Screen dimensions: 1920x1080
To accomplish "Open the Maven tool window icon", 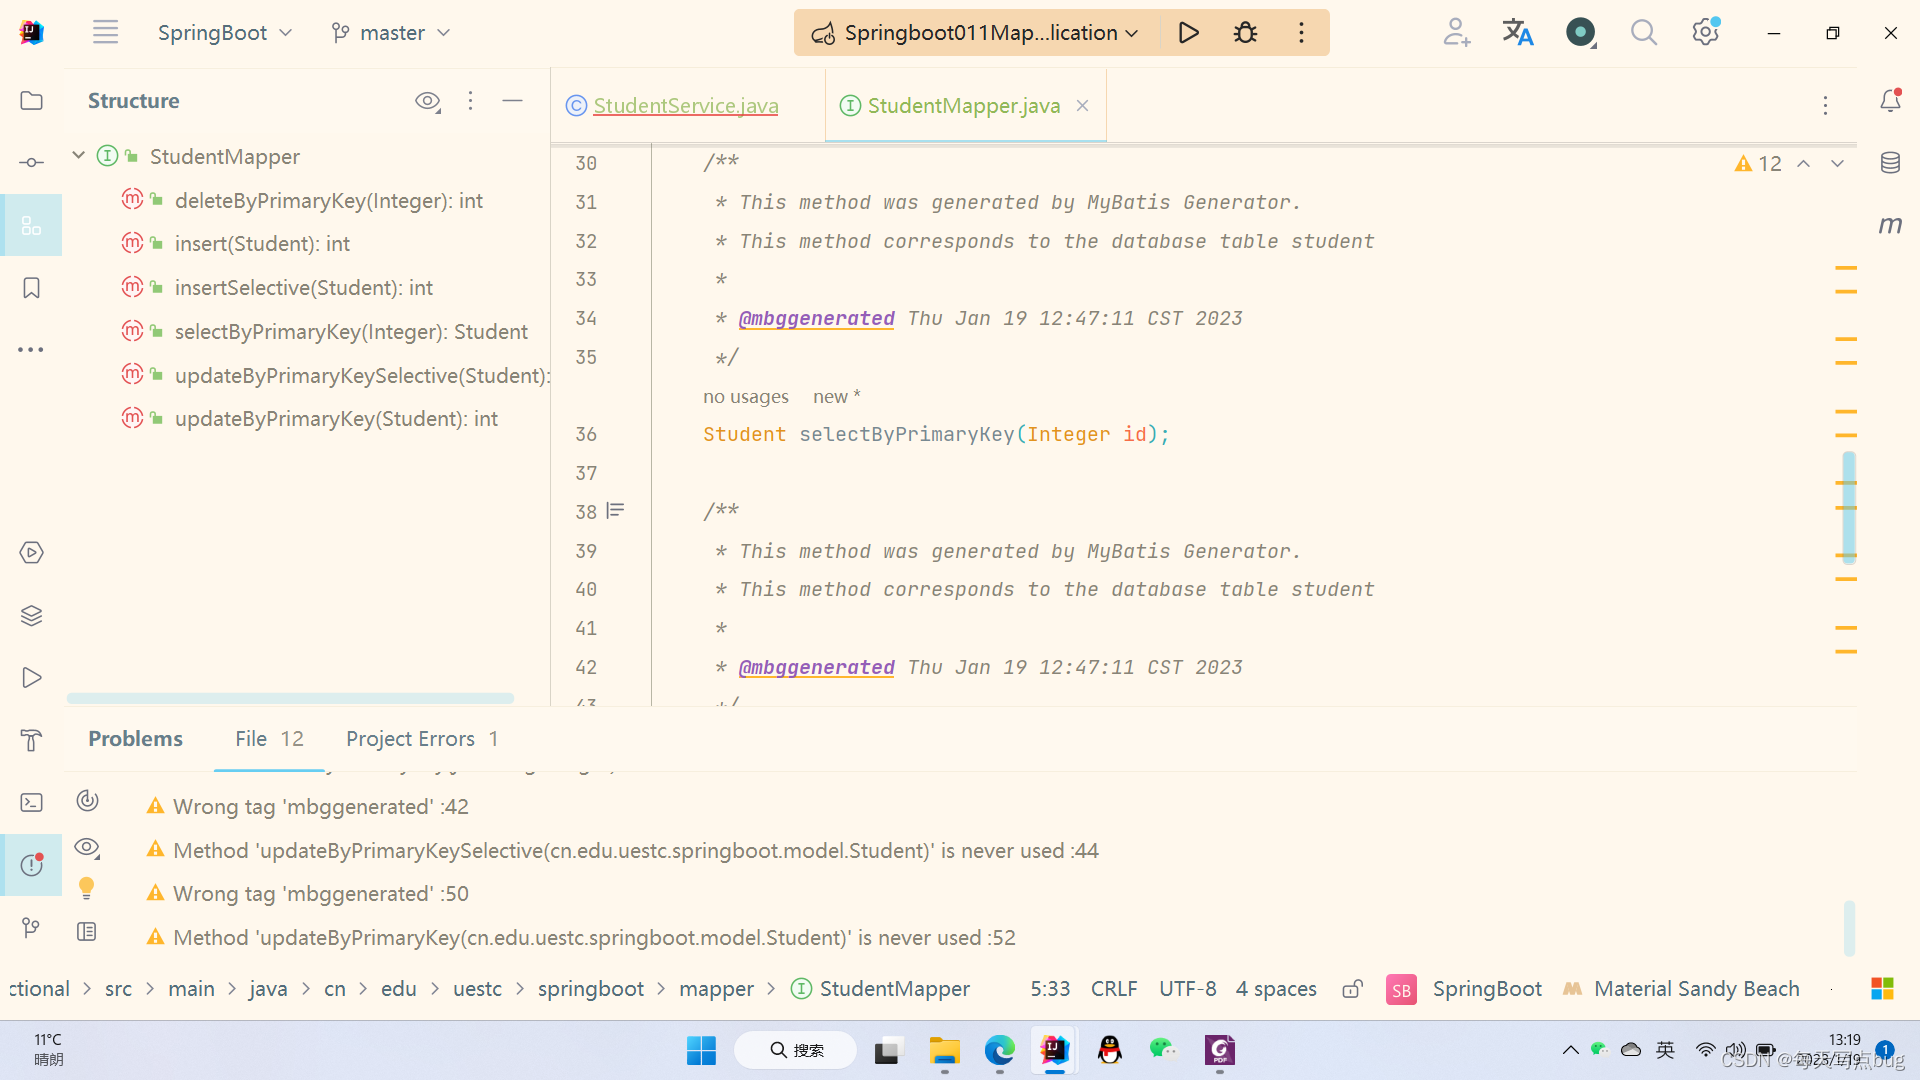I will tap(1890, 225).
